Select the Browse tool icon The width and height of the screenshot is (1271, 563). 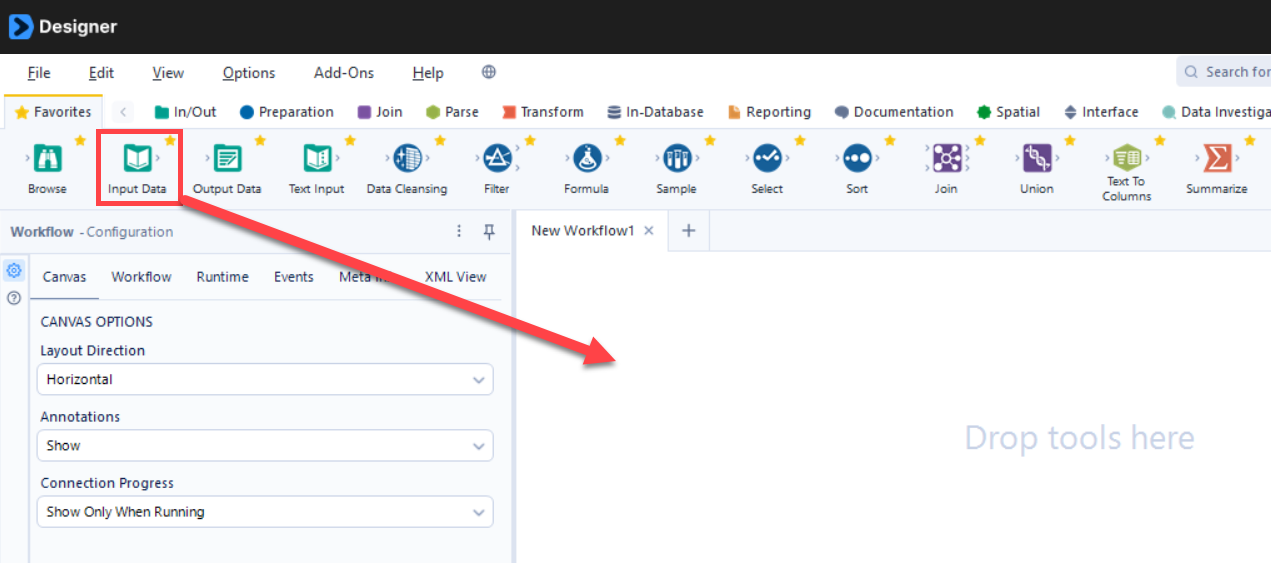coord(47,158)
